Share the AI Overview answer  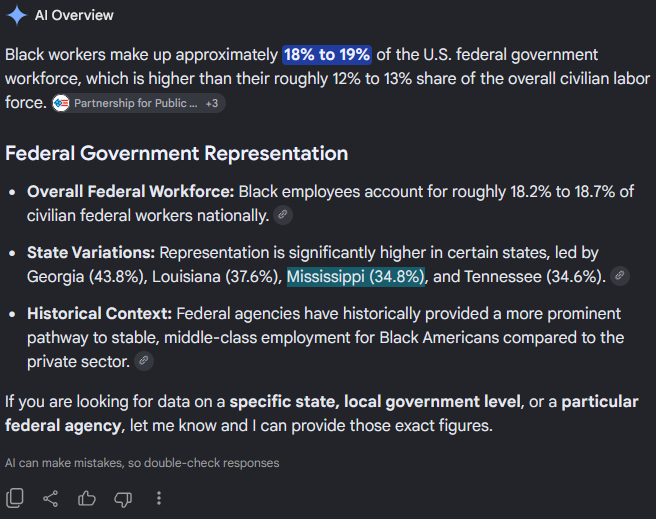pos(51,499)
